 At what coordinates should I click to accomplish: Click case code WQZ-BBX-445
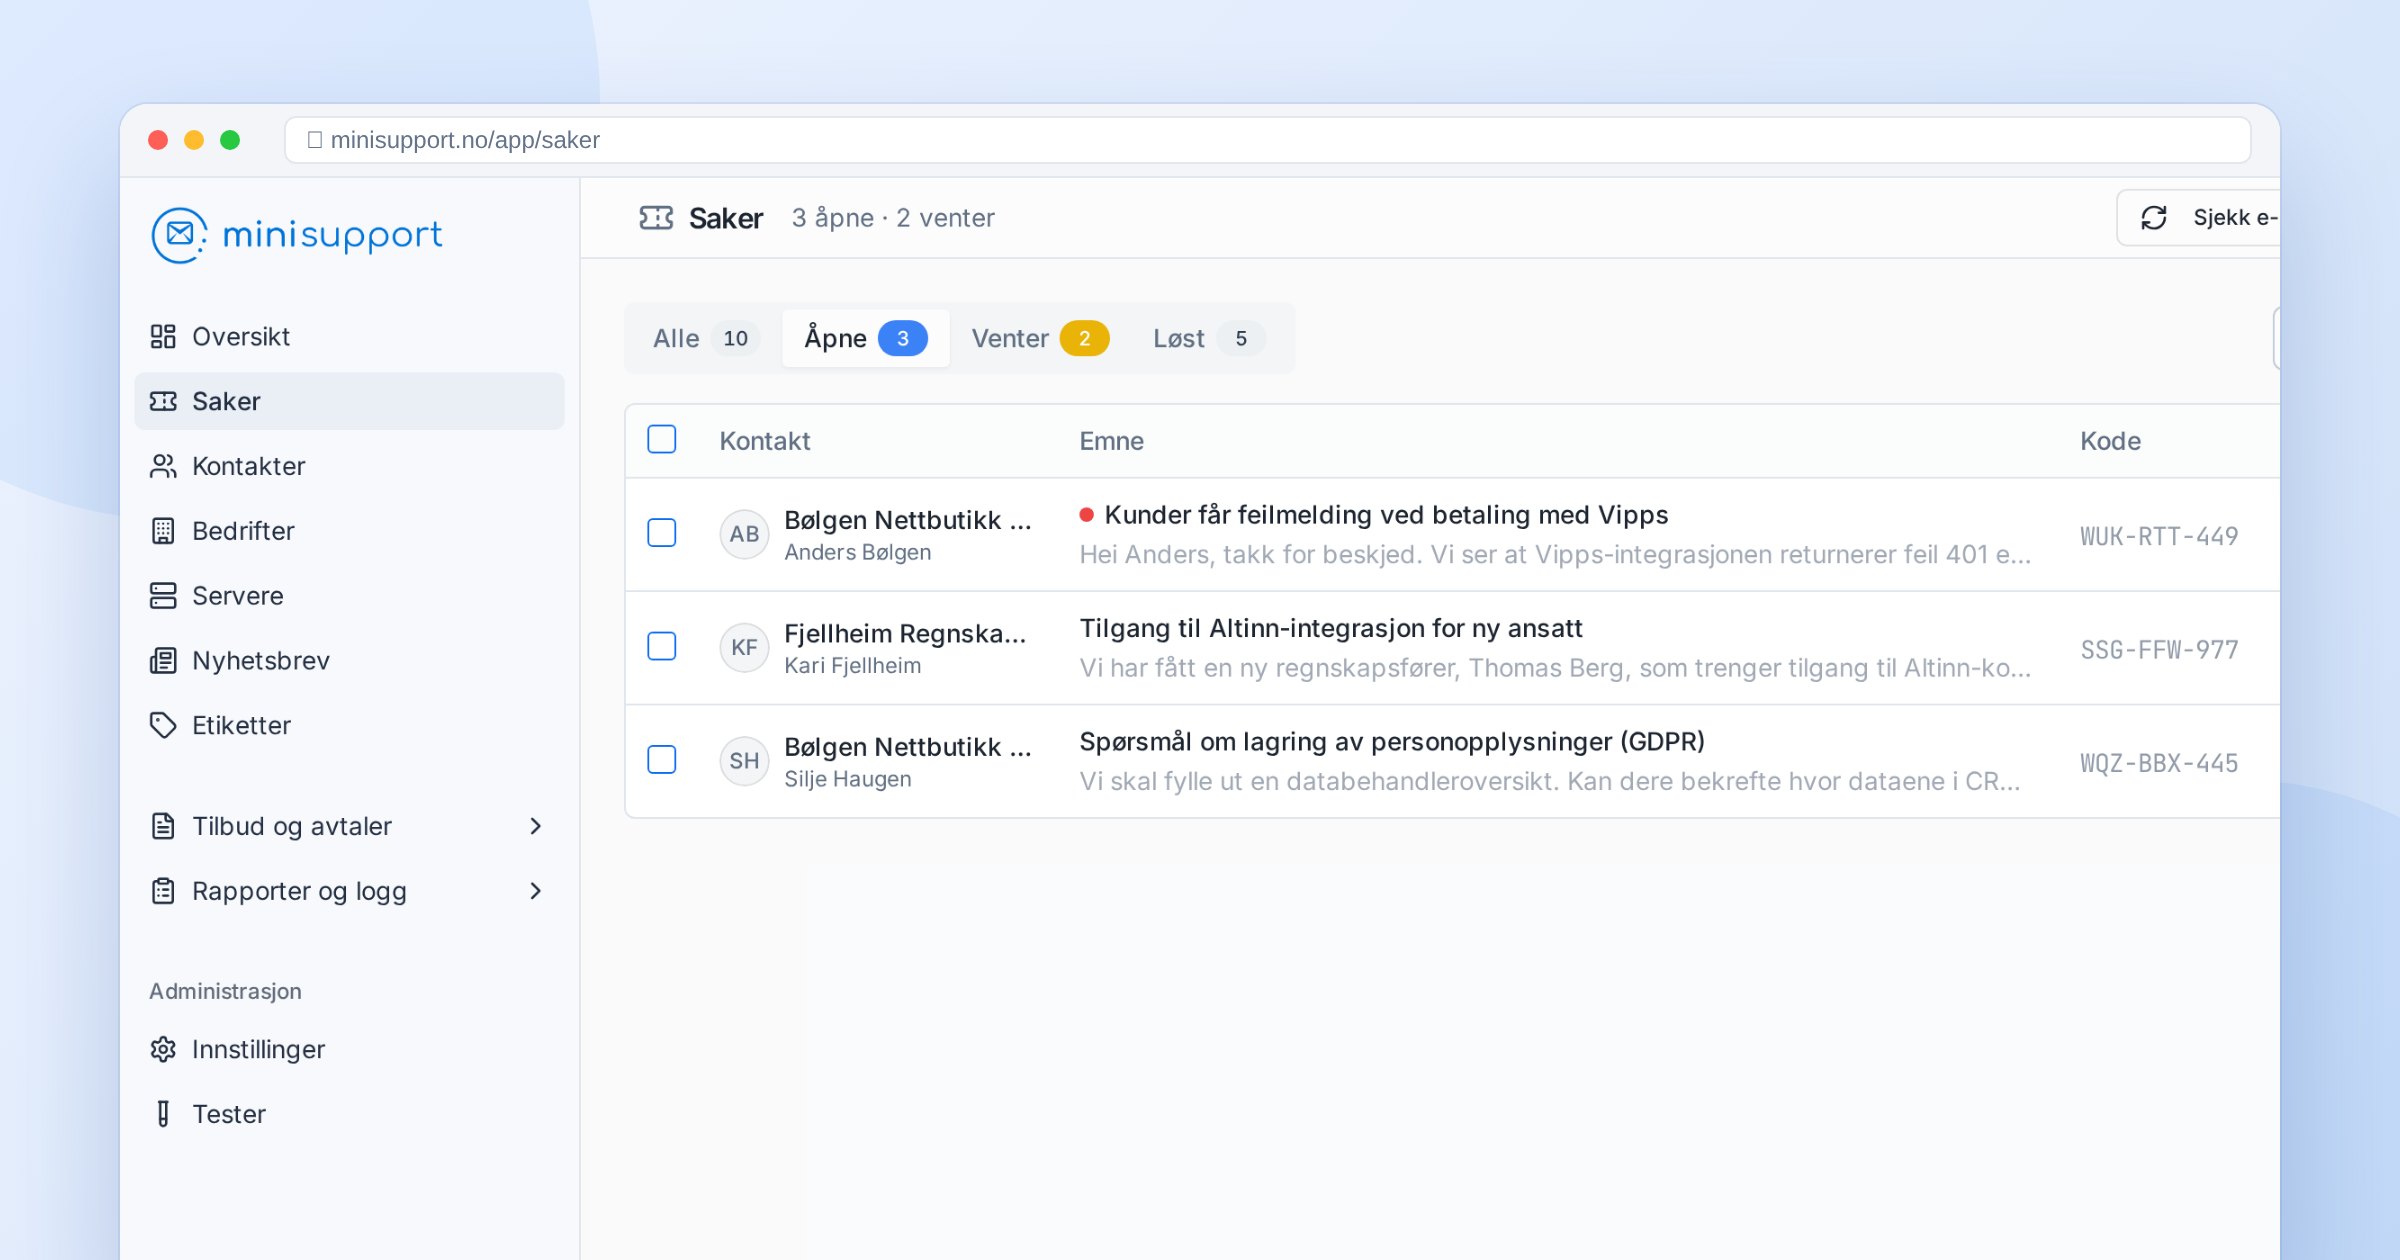tap(2159, 764)
